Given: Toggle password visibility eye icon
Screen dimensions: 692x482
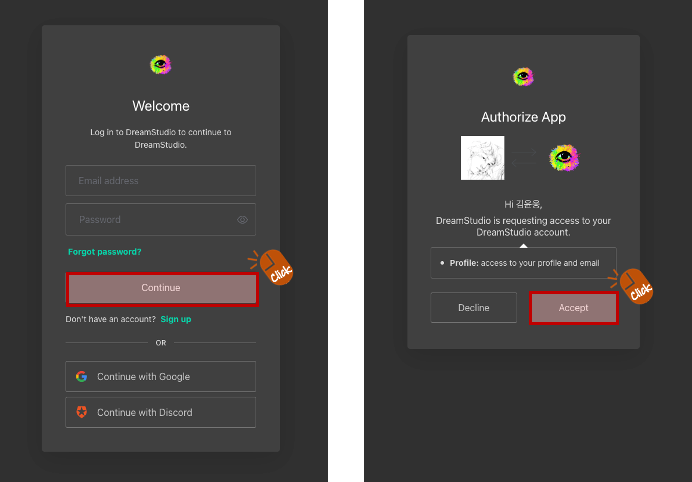Looking at the screenshot, I should 242,220.
